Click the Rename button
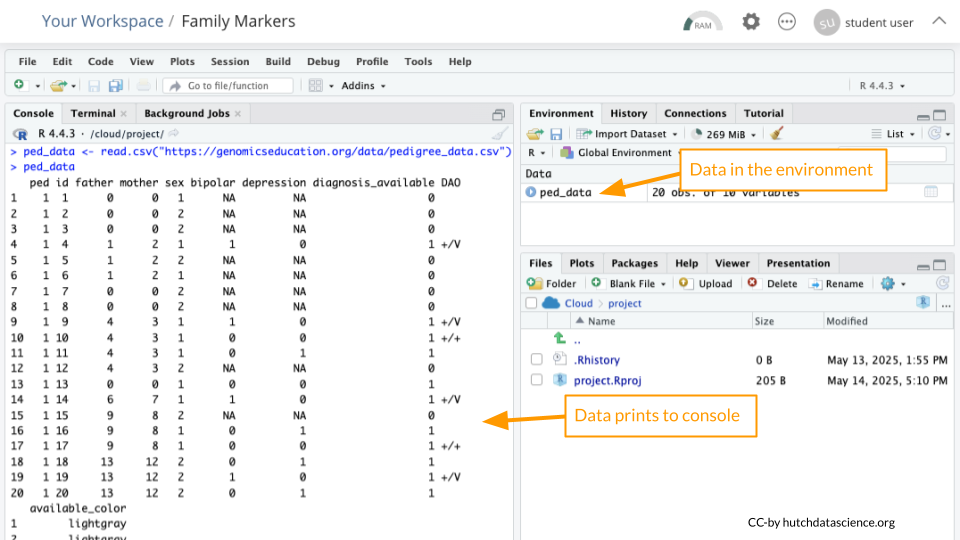960x540 pixels. coord(836,283)
